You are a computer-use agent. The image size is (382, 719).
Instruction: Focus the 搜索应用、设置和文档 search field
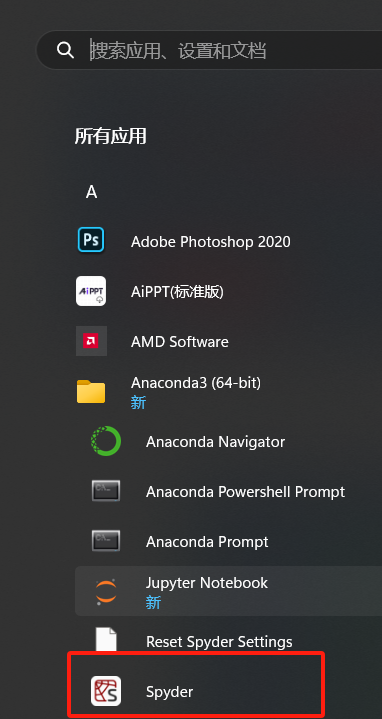click(x=209, y=50)
